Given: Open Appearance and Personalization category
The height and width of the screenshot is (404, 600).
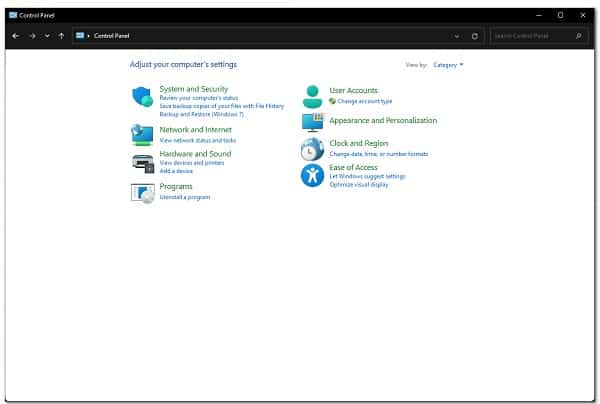Looking at the screenshot, I should coord(383,121).
